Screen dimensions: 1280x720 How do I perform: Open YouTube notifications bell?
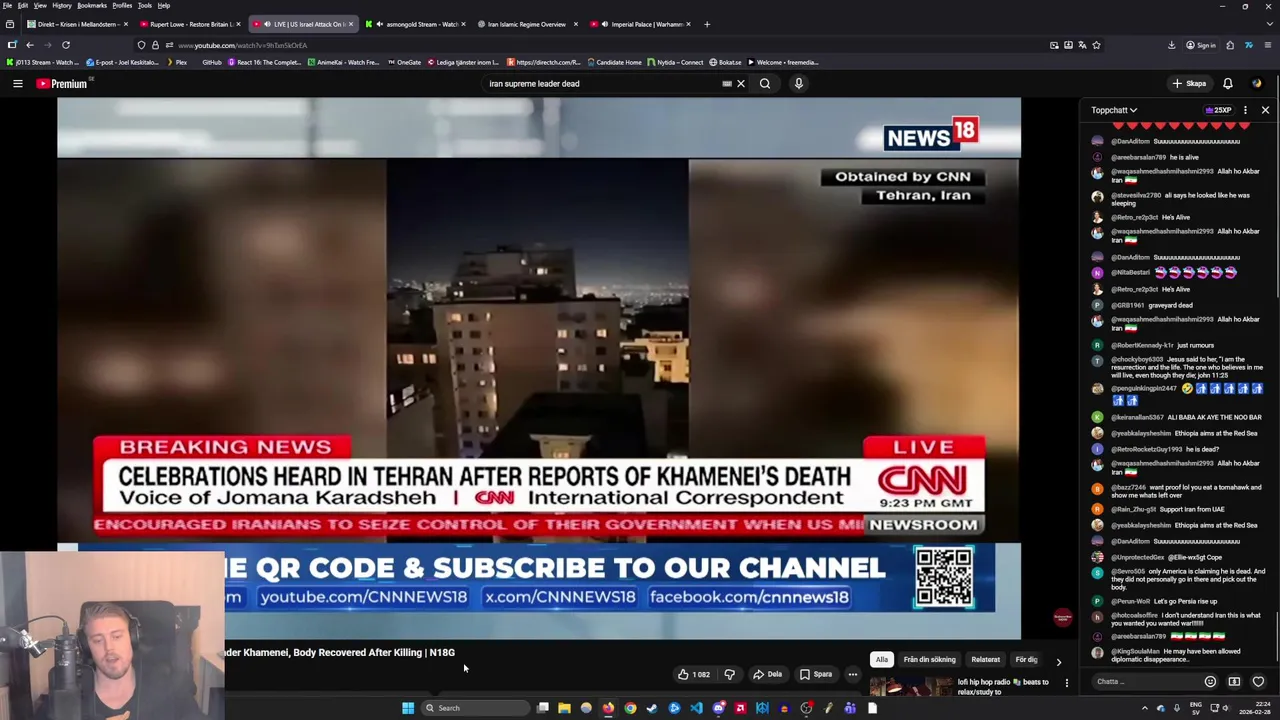coord(1228,84)
